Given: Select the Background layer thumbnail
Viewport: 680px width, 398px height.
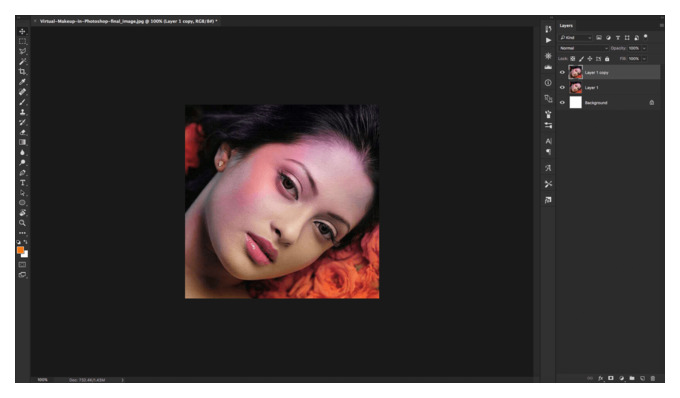Looking at the screenshot, I should point(575,103).
